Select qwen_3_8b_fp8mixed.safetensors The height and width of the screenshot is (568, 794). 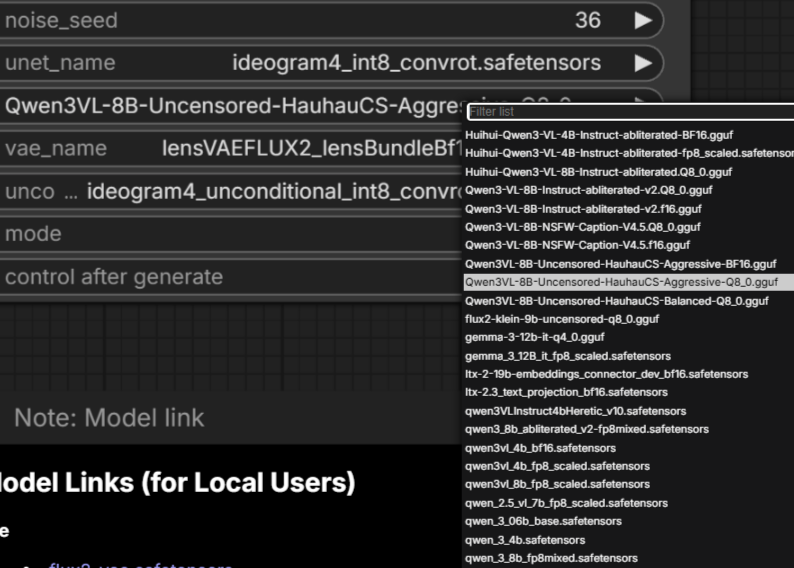tap(629, 559)
